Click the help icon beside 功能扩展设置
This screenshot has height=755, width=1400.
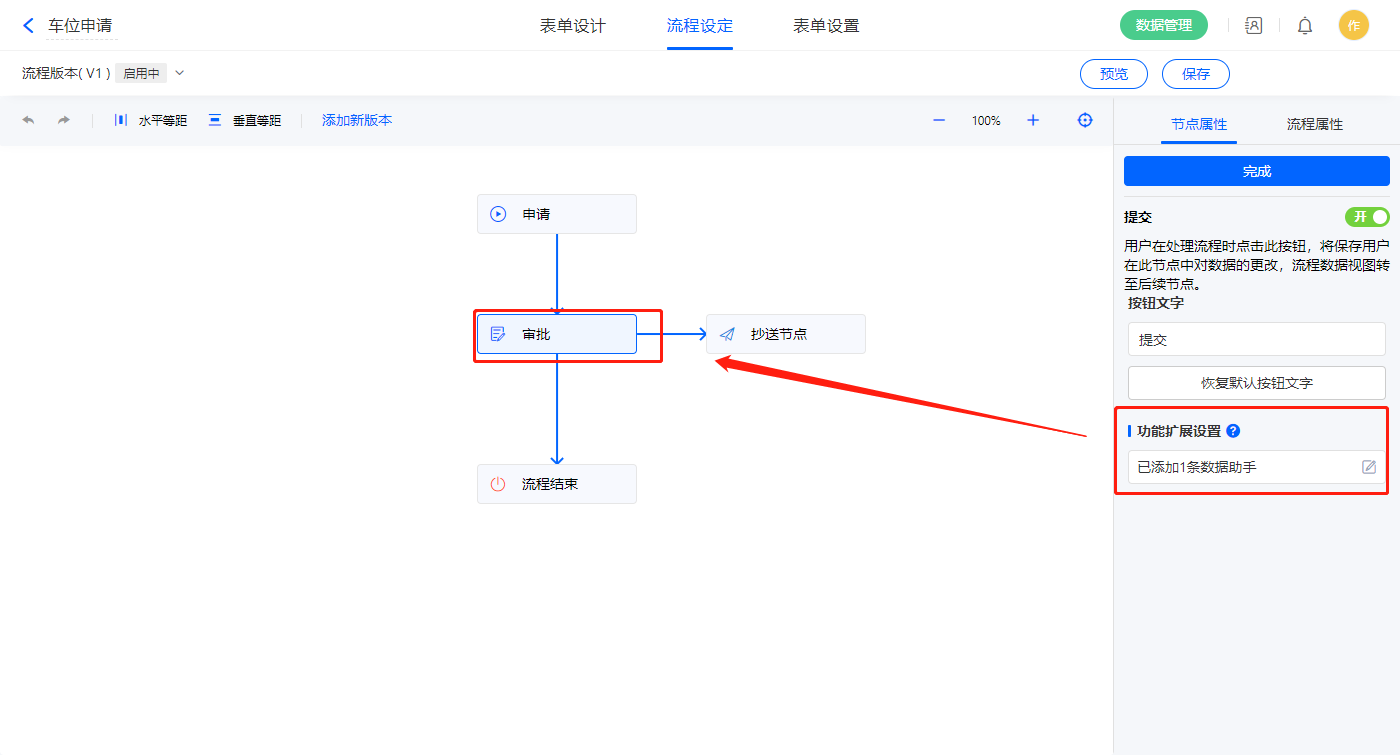(1233, 431)
